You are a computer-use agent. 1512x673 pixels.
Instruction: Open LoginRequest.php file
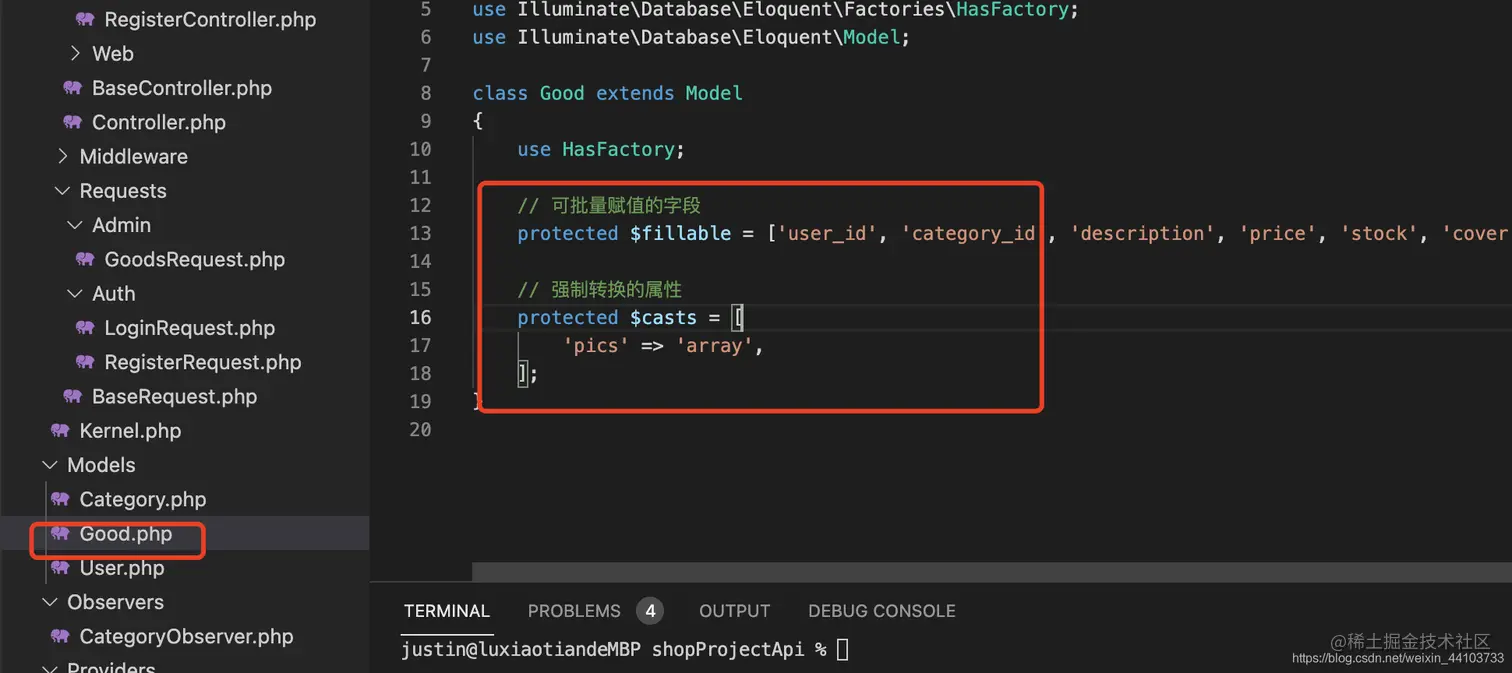[190, 328]
